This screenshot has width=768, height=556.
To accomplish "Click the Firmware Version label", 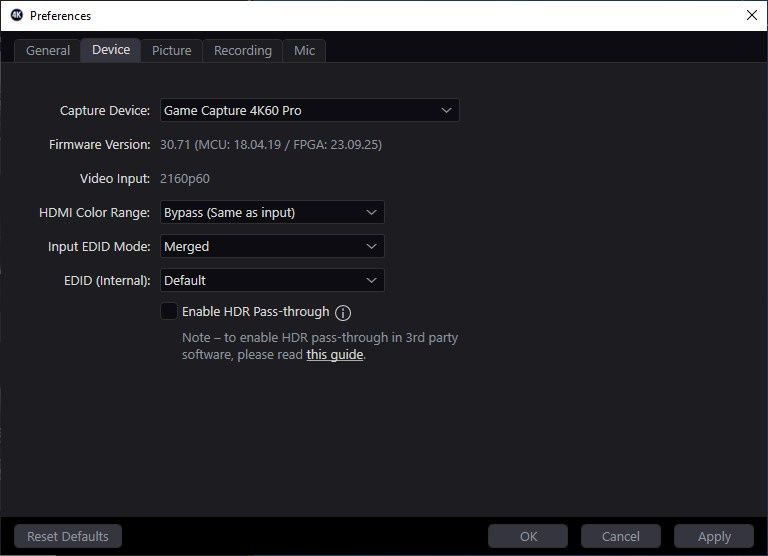I will click(x=99, y=145).
